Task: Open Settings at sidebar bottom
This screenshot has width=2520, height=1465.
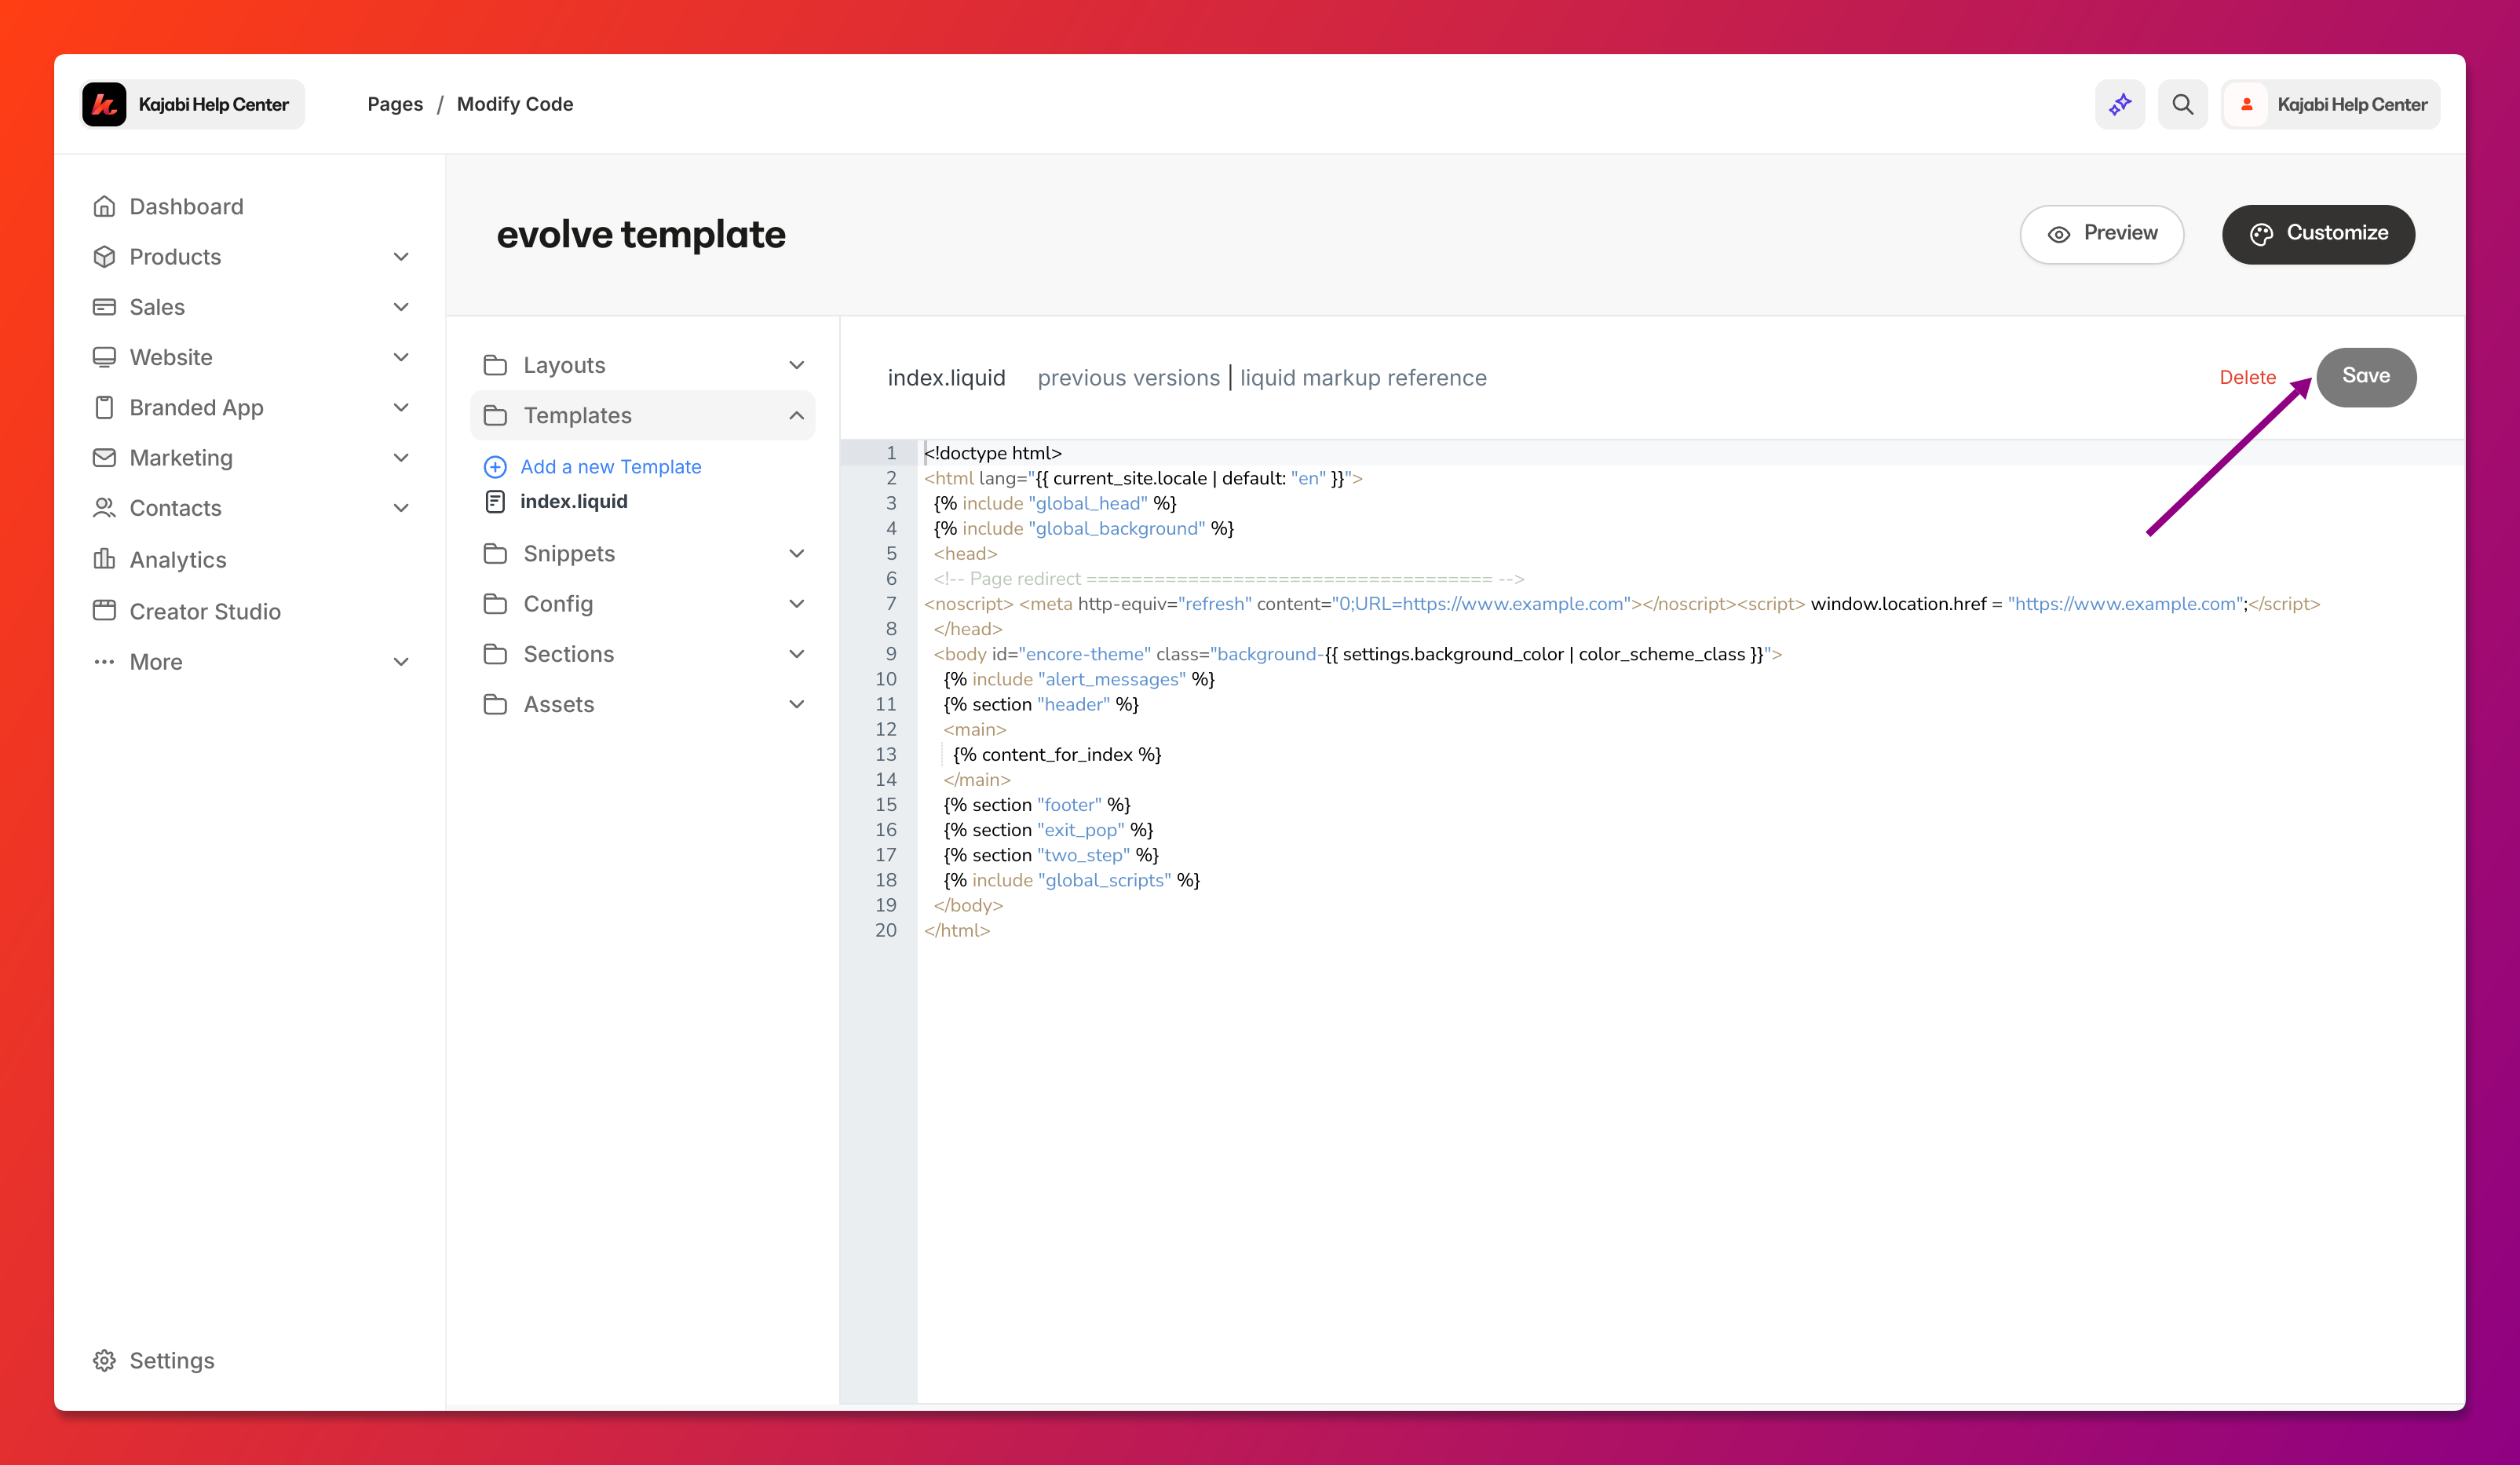Action: tap(172, 1360)
